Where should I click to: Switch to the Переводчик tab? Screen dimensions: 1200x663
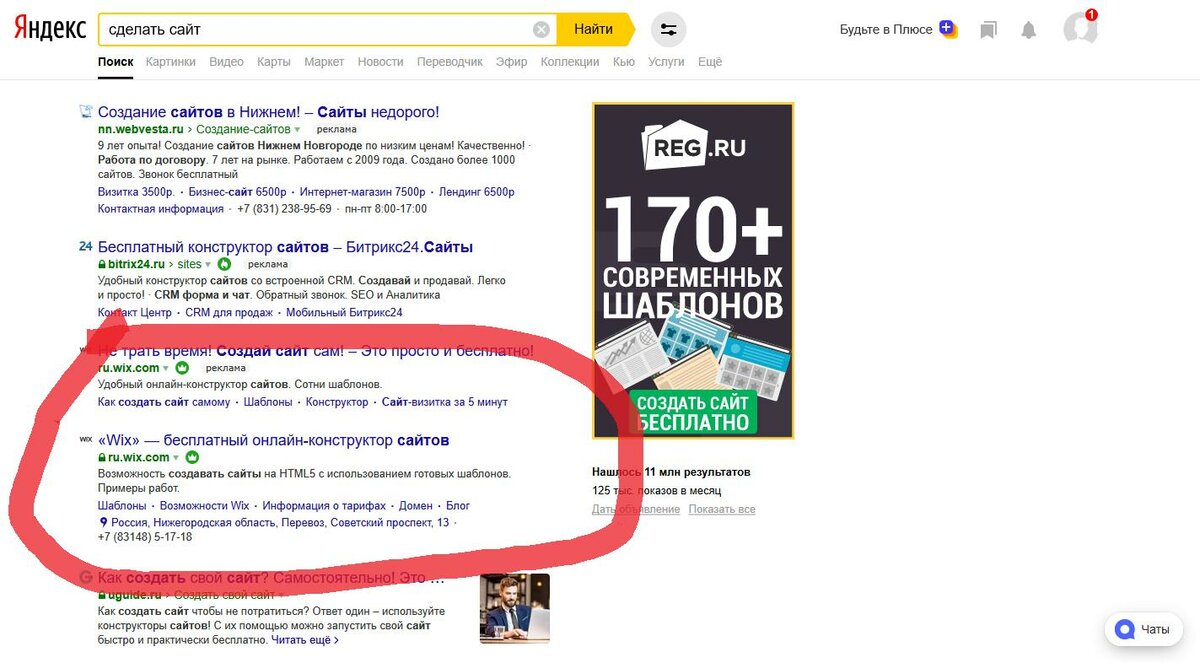tap(450, 62)
